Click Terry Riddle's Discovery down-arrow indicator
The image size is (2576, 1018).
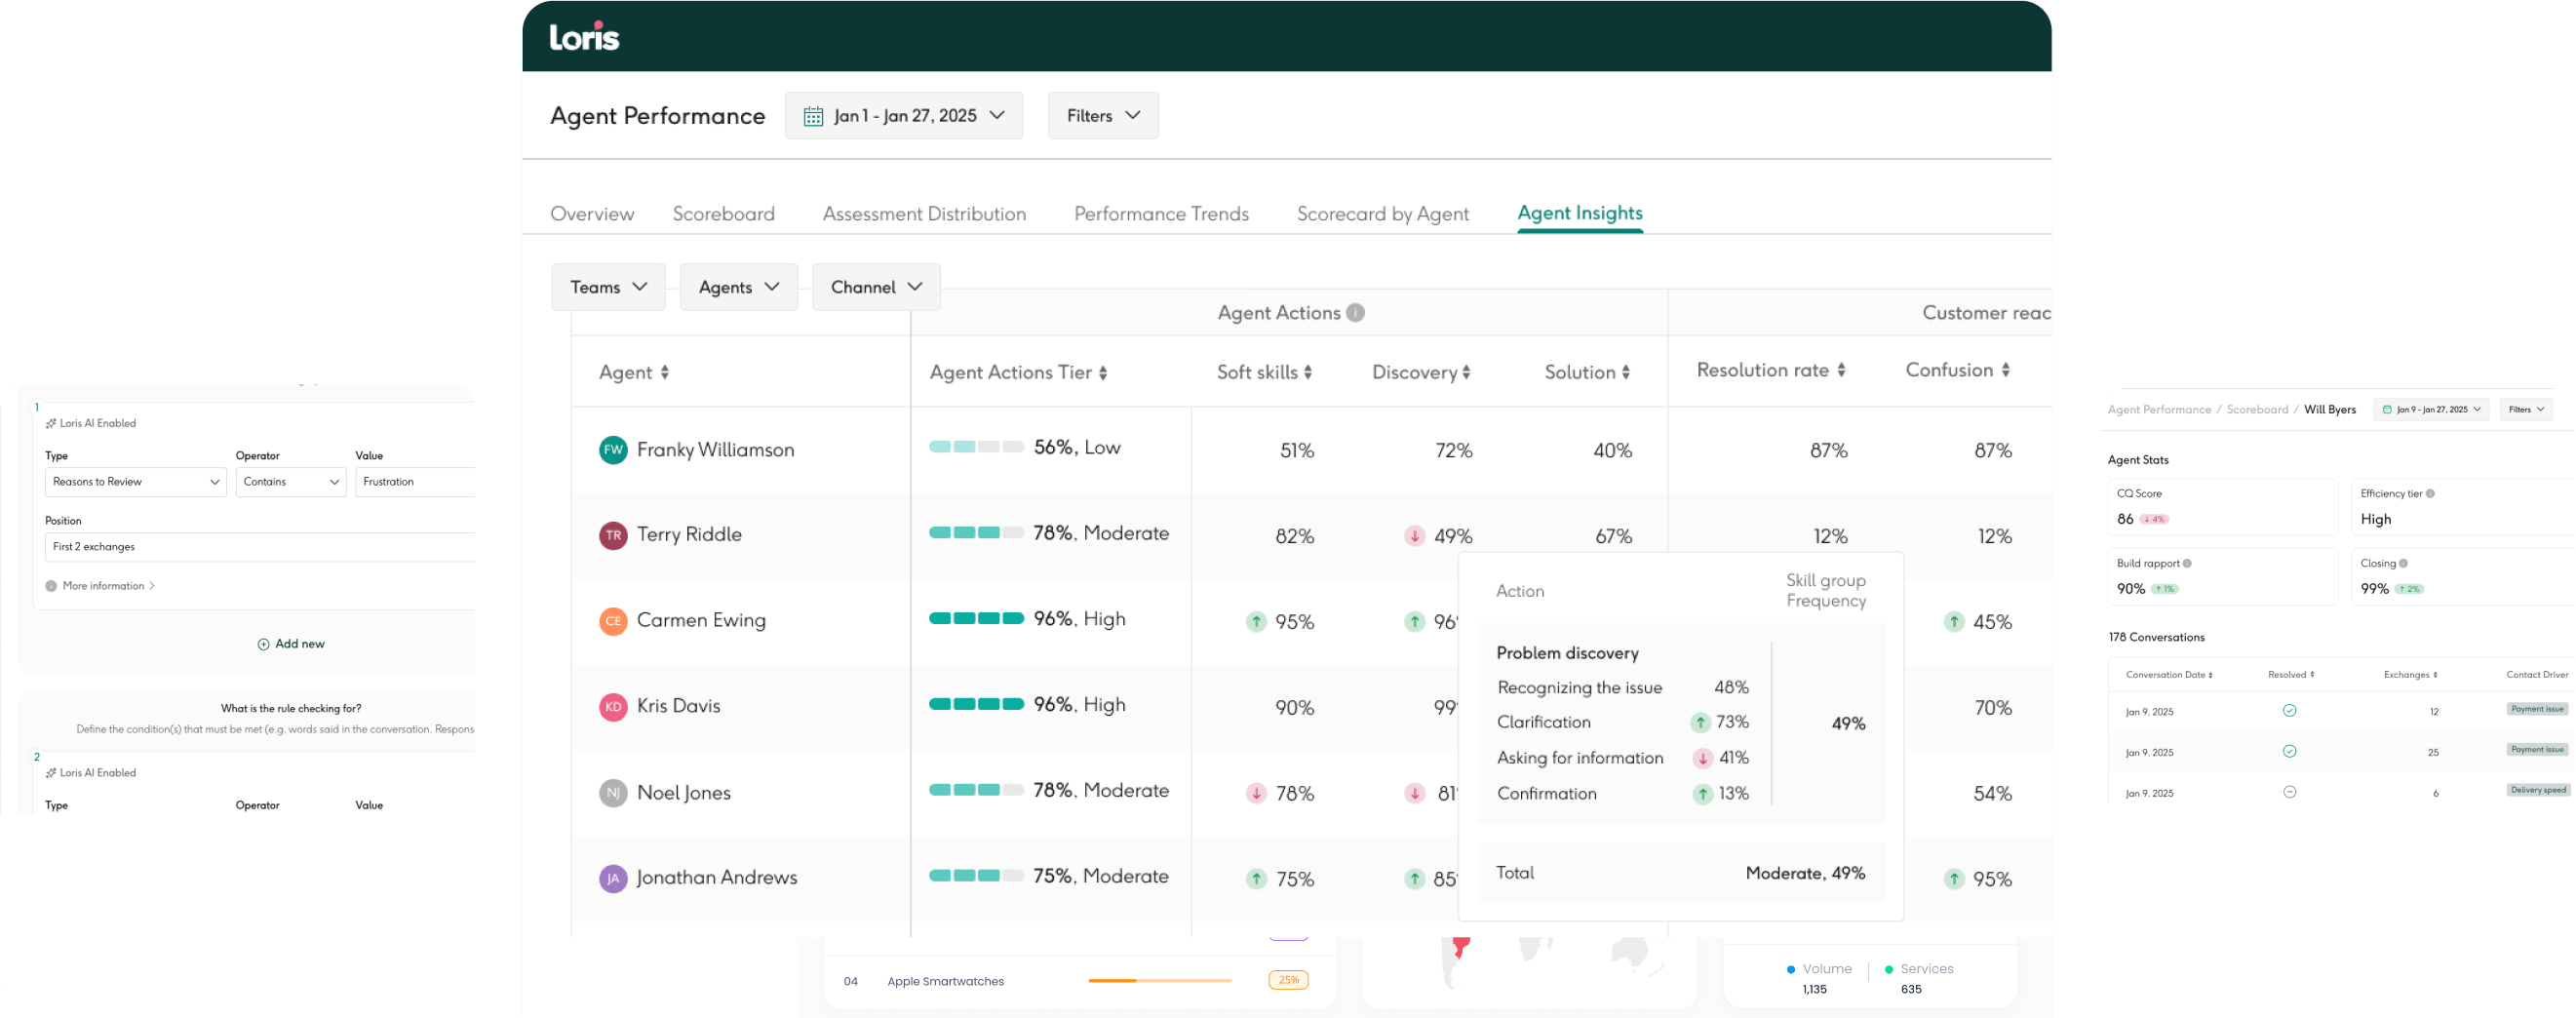[1414, 536]
